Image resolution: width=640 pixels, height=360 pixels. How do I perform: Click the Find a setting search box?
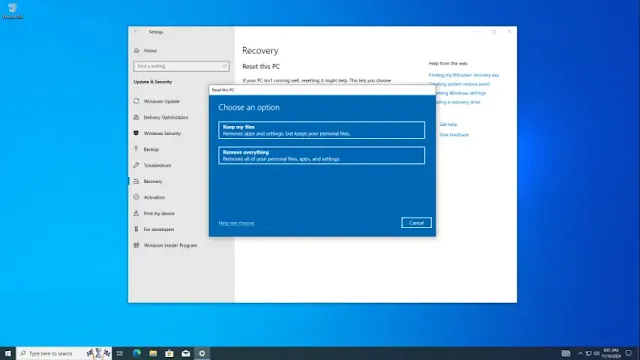181,66
